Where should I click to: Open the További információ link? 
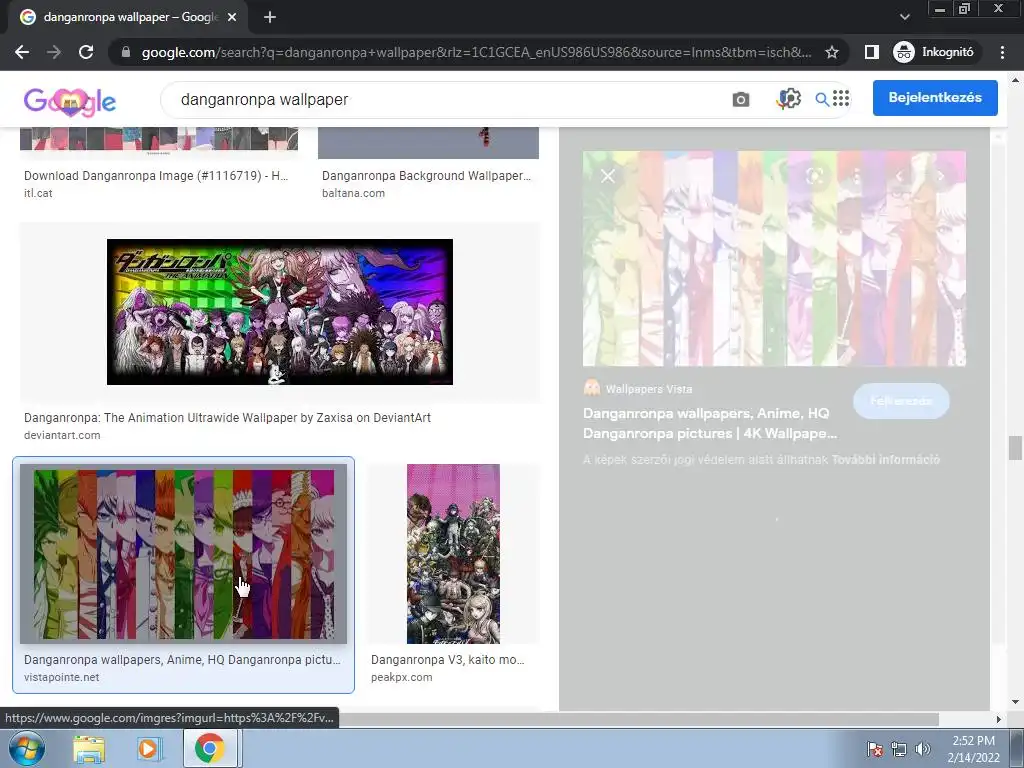point(886,460)
